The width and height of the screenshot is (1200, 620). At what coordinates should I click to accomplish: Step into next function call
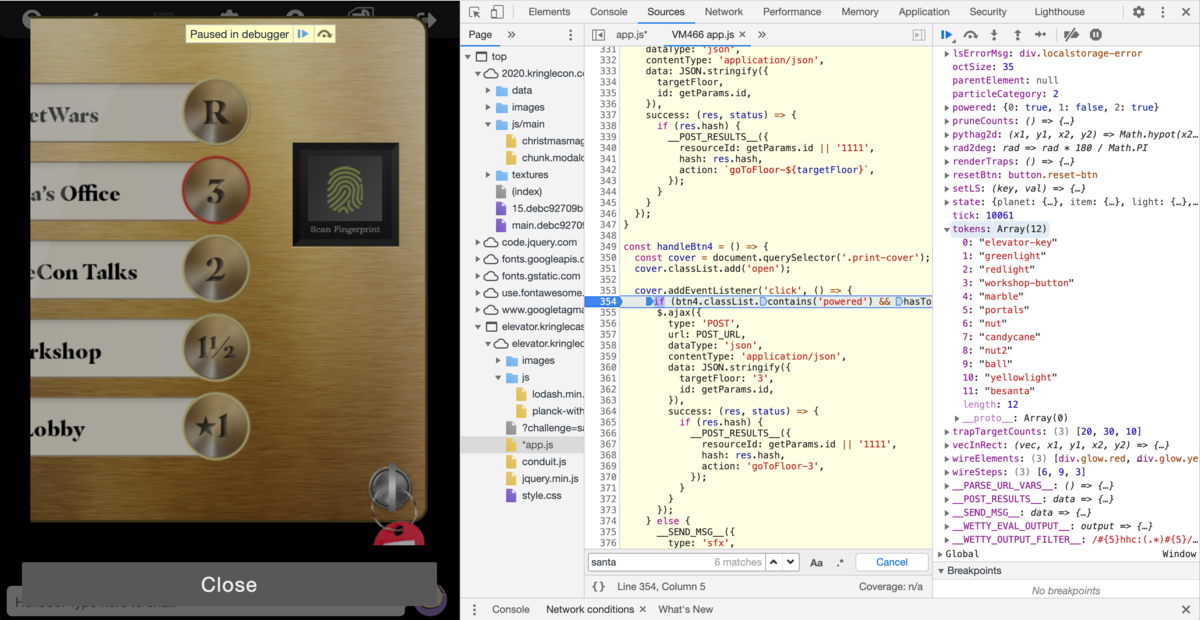point(994,35)
